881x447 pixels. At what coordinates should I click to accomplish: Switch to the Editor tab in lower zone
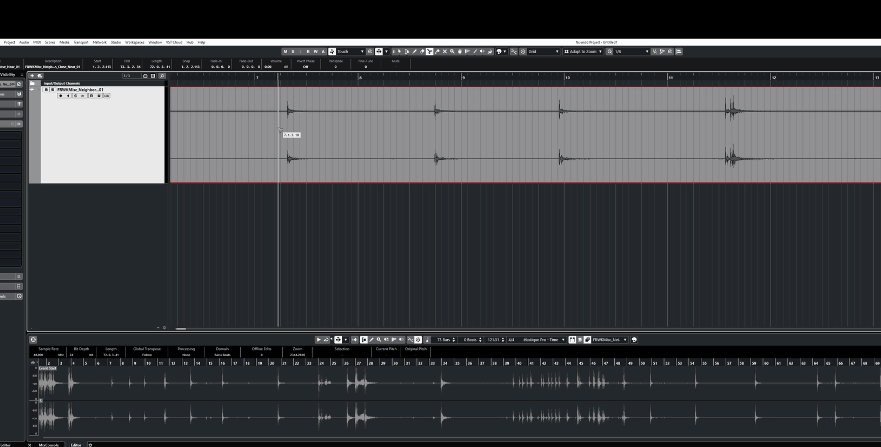(75, 444)
